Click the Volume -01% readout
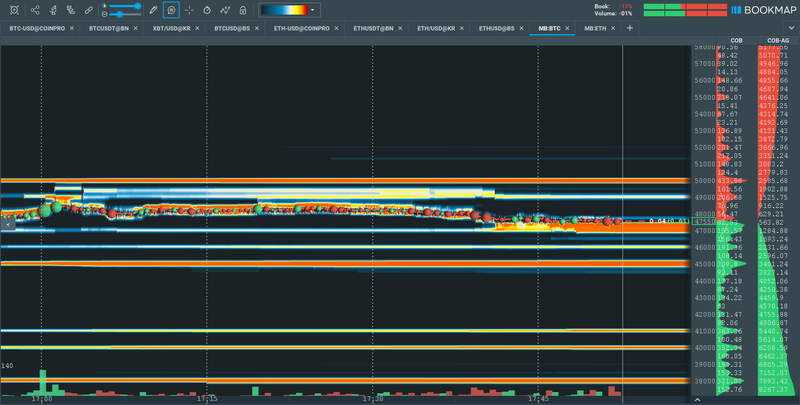This screenshot has height=405, width=800. tap(613, 13)
